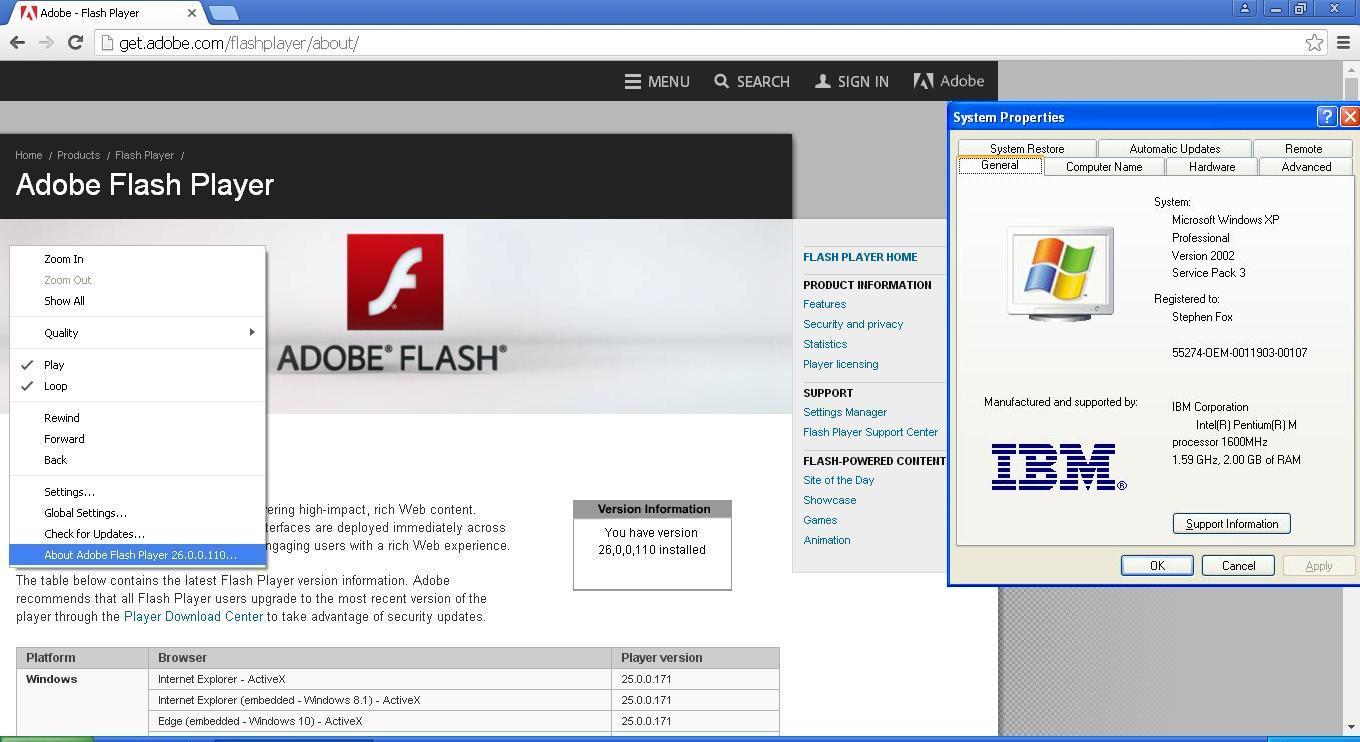1360x742 pixels.
Task: Click 'Internet Explorer - ActiveX' table cell
Action: [x=380, y=679]
